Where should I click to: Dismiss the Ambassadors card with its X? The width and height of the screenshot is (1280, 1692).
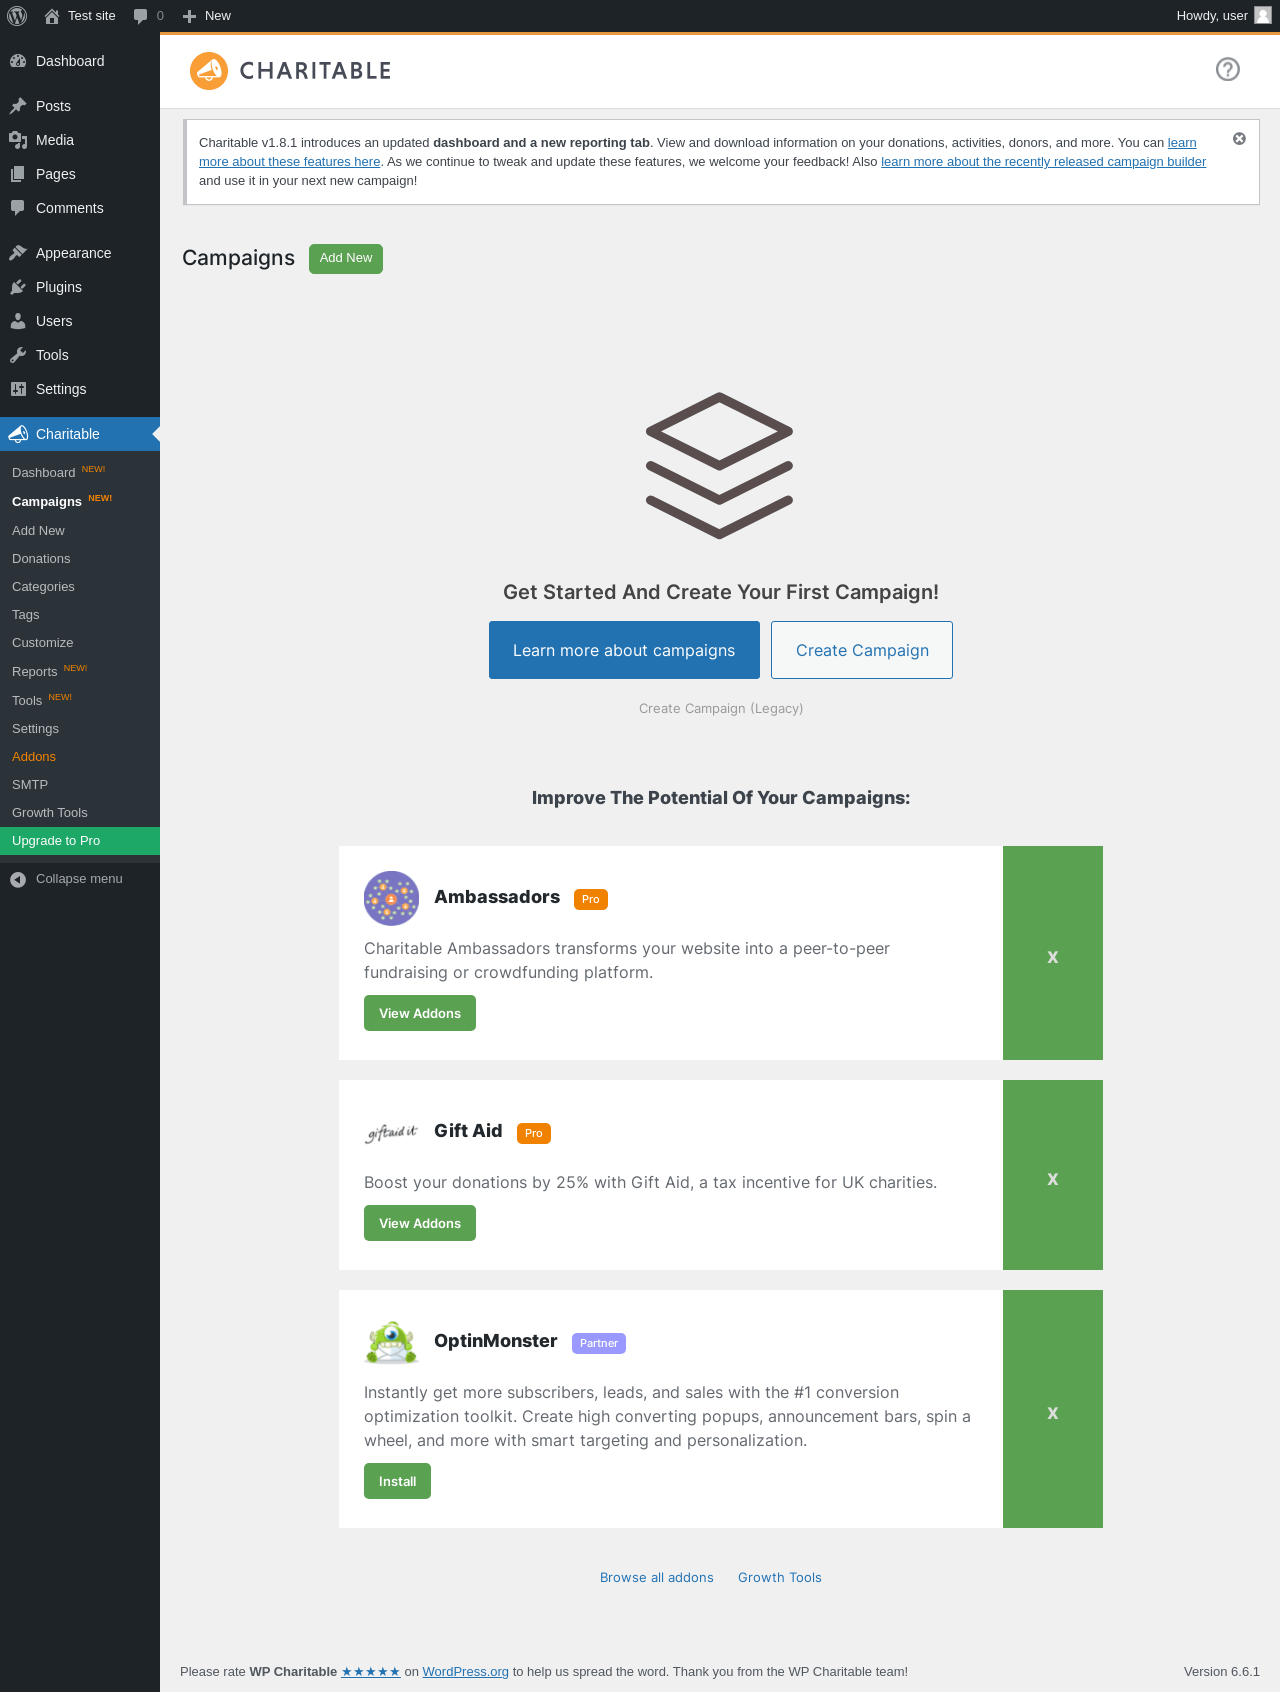pos(1053,957)
